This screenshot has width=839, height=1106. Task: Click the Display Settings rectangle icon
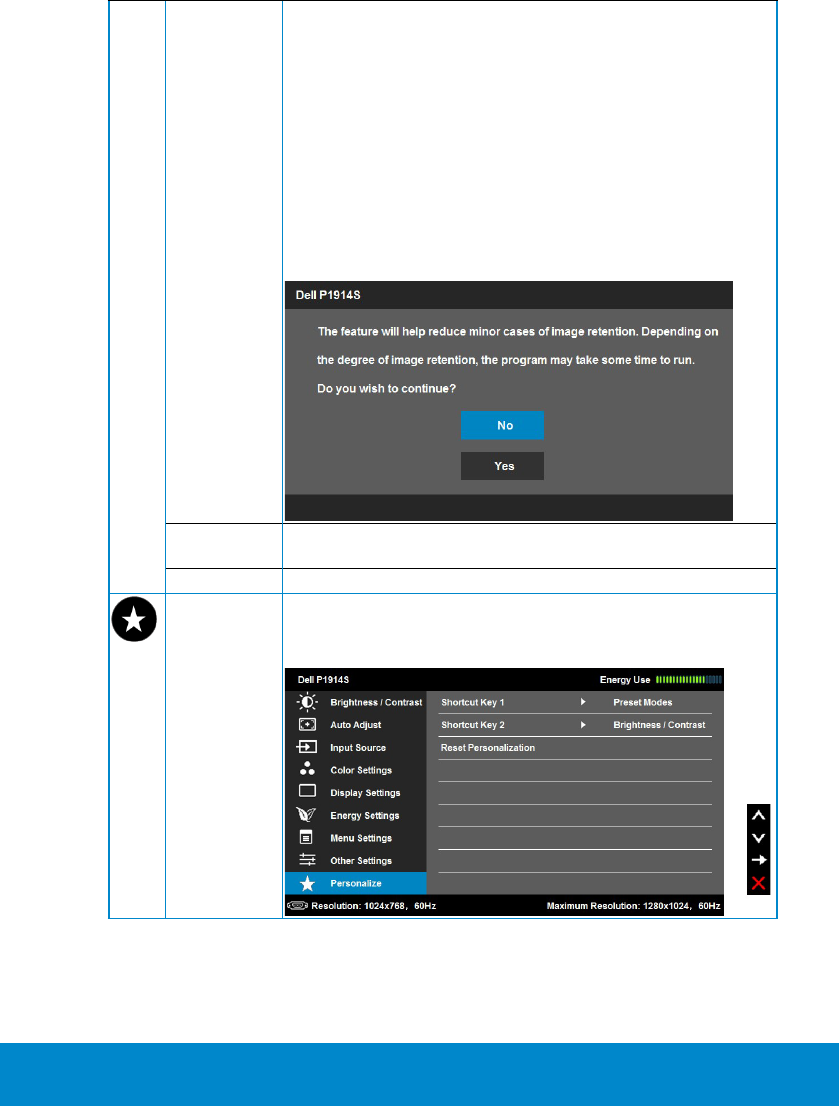pyautogui.click(x=307, y=791)
